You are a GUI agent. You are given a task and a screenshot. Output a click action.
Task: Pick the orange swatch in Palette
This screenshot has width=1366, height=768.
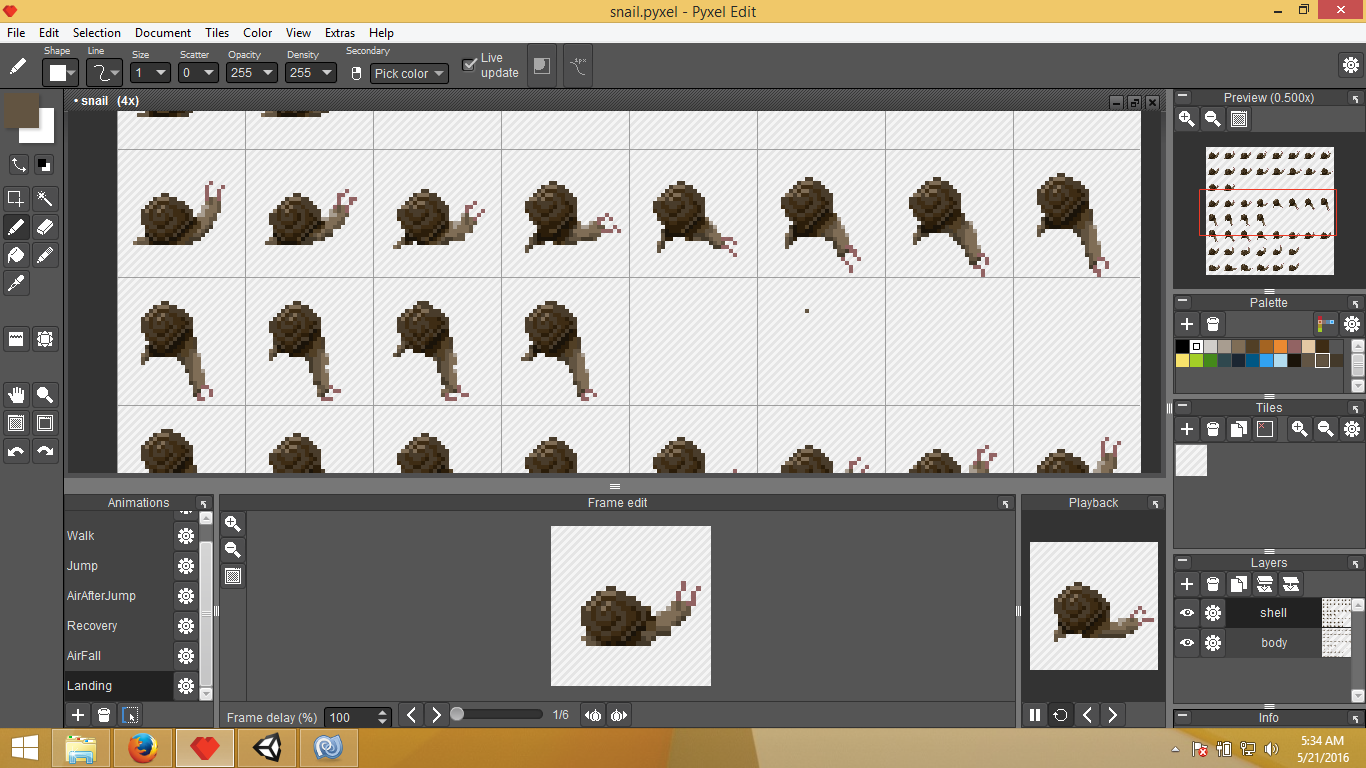click(1281, 346)
